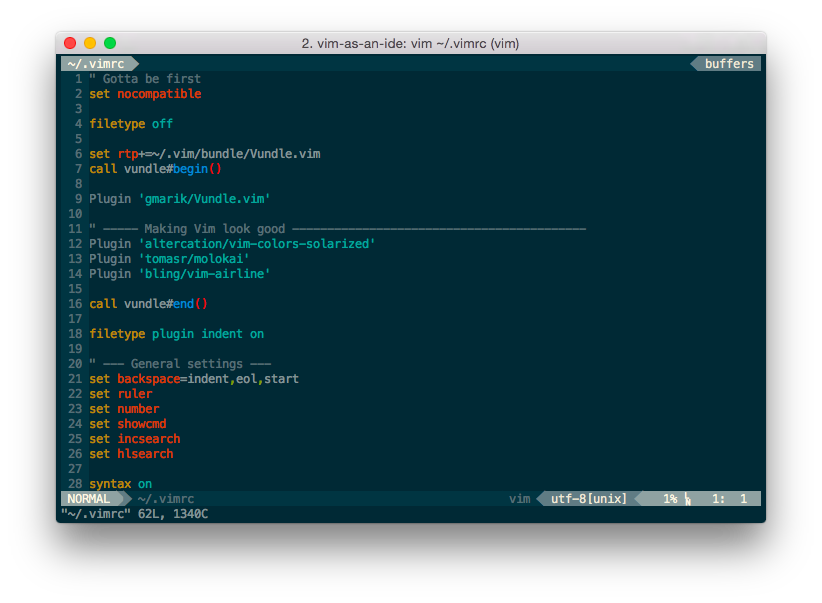Click the utf-8[unix] encoding segment
Viewport: 822px width, 603px height.
(589, 499)
